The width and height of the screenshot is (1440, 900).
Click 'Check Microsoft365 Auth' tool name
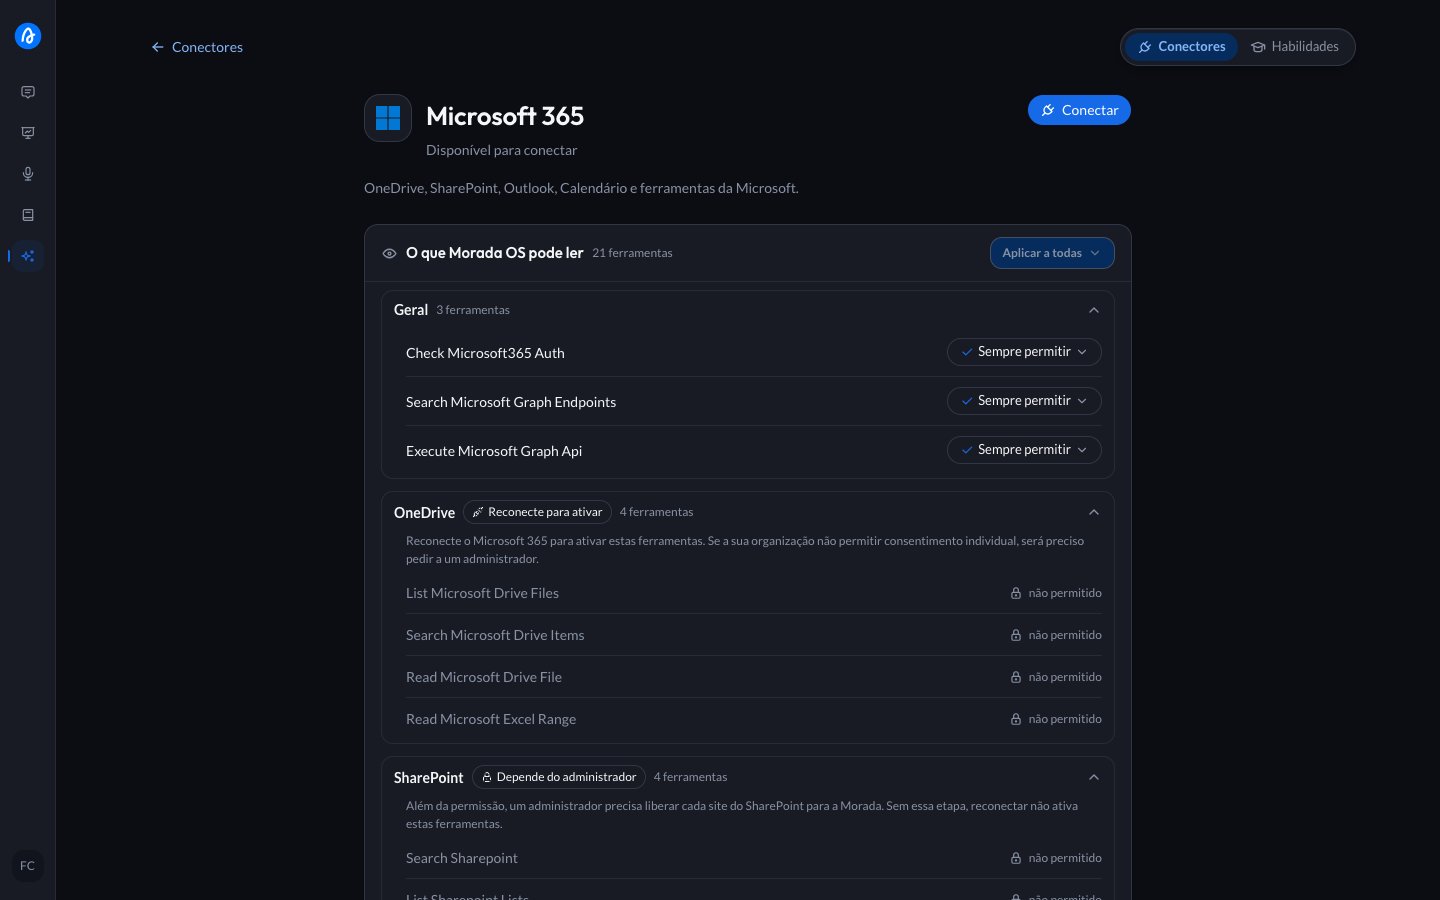click(485, 353)
